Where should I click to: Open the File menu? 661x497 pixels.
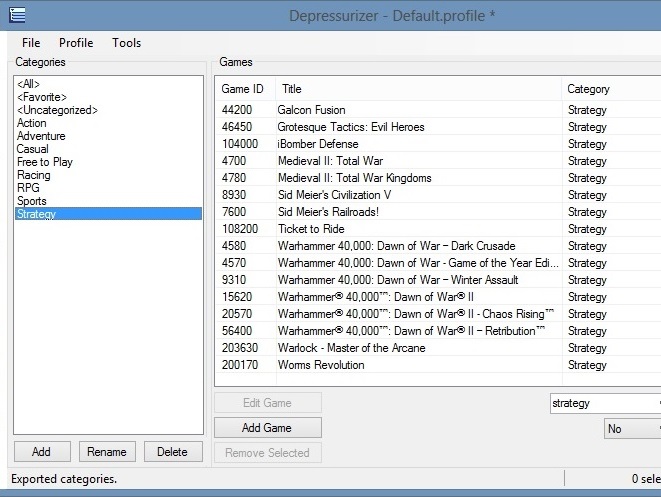[31, 43]
